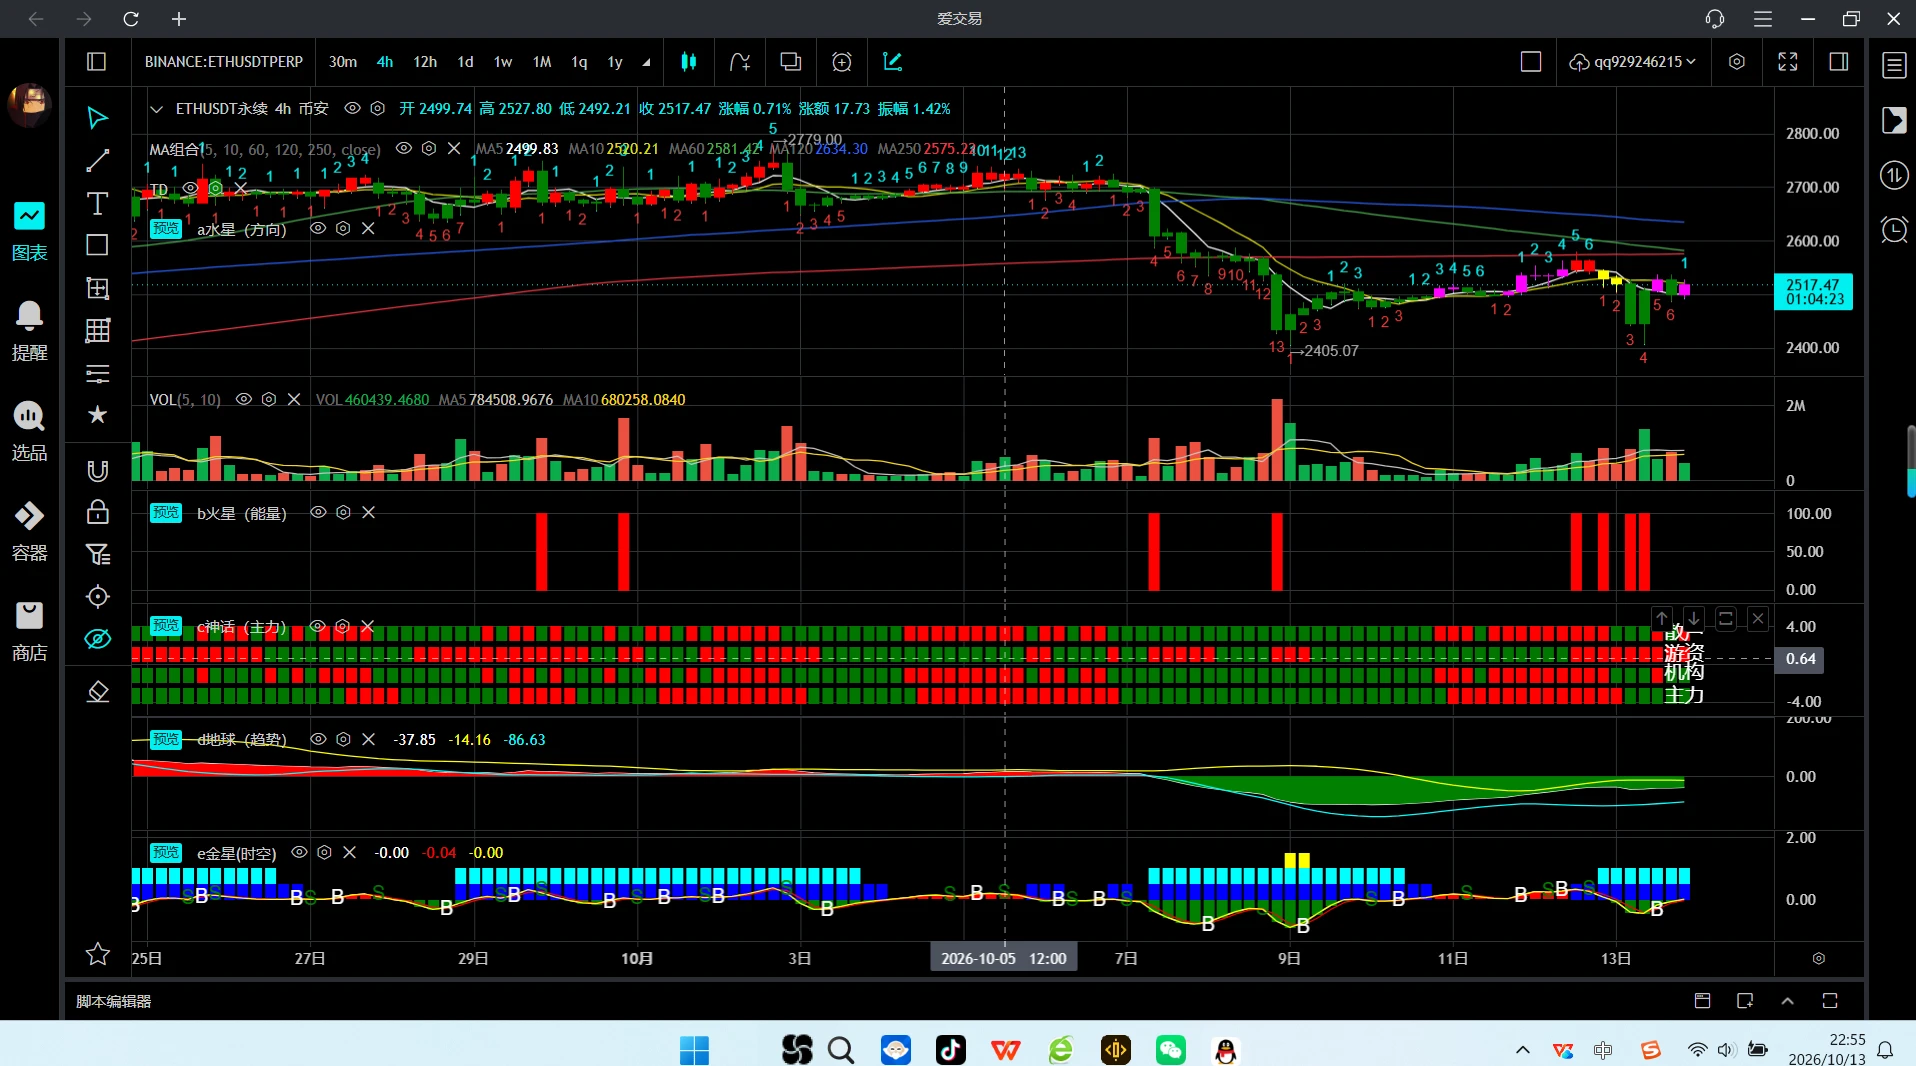Toggle visibility of VOL indicator
Viewport: 1916px width, 1066px height.
pyautogui.click(x=243, y=399)
